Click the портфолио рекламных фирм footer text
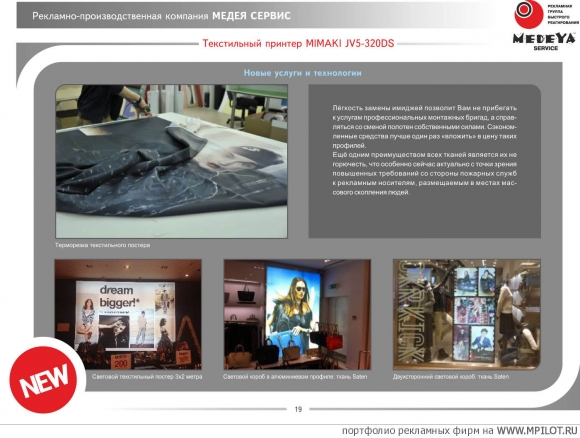This screenshot has height=438, width=580. 418,431
